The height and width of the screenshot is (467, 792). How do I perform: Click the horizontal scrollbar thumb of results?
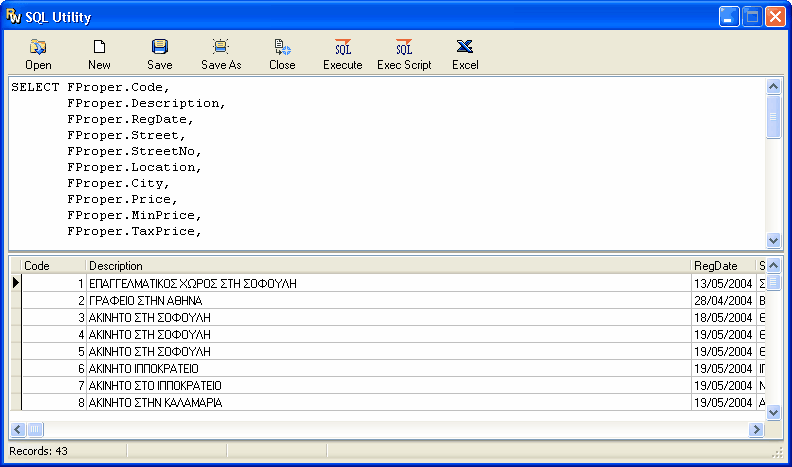pyautogui.click(x=35, y=430)
